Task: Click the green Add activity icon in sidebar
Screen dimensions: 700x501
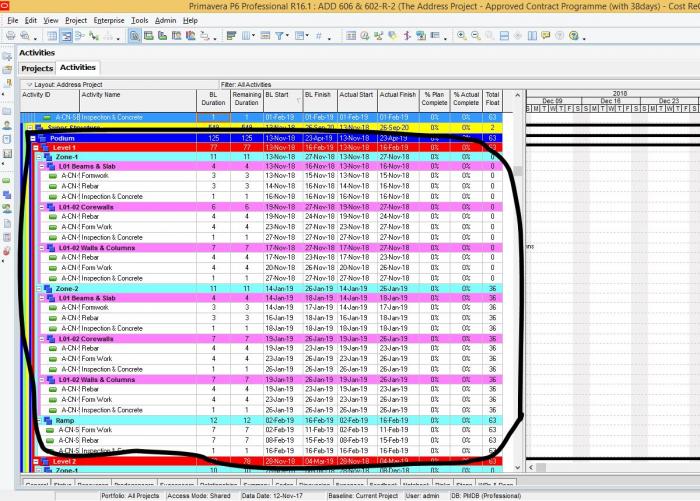Action: pos(7,181)
